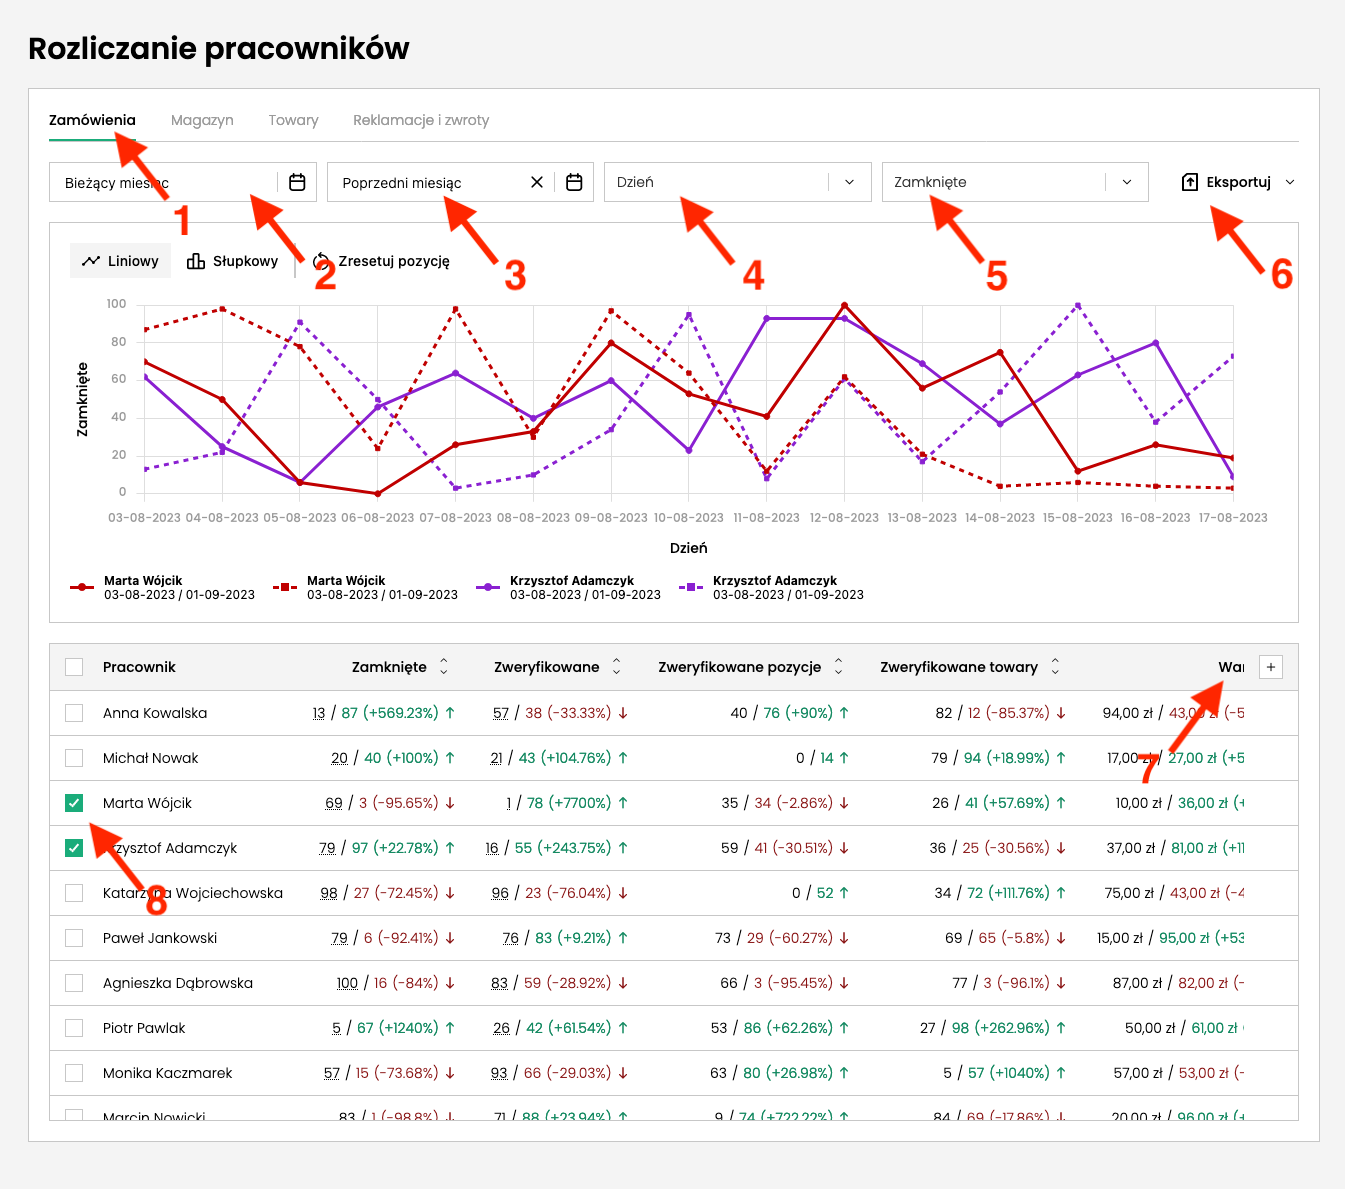Check Monika Kaczmarek row checkbox
Screen dimensions: 1345x1189
coord(74,1073)
